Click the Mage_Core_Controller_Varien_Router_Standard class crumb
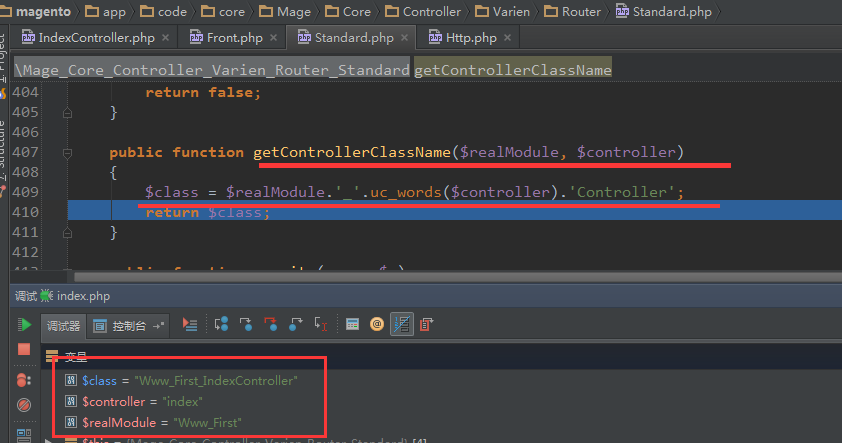The image size is (842, 443). click(212, 69)
